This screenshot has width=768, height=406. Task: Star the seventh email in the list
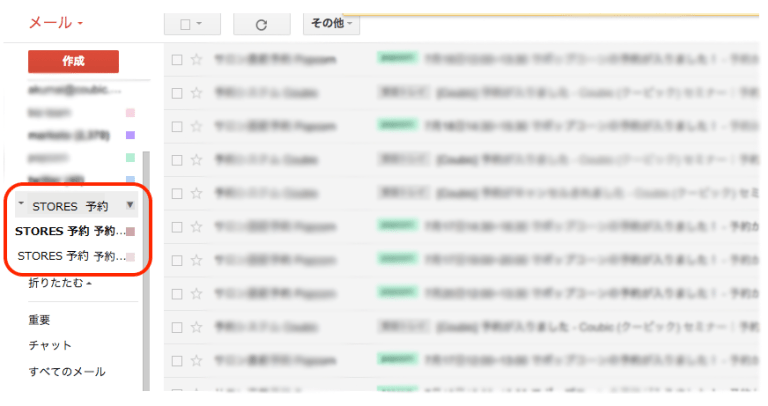(196, 260)
